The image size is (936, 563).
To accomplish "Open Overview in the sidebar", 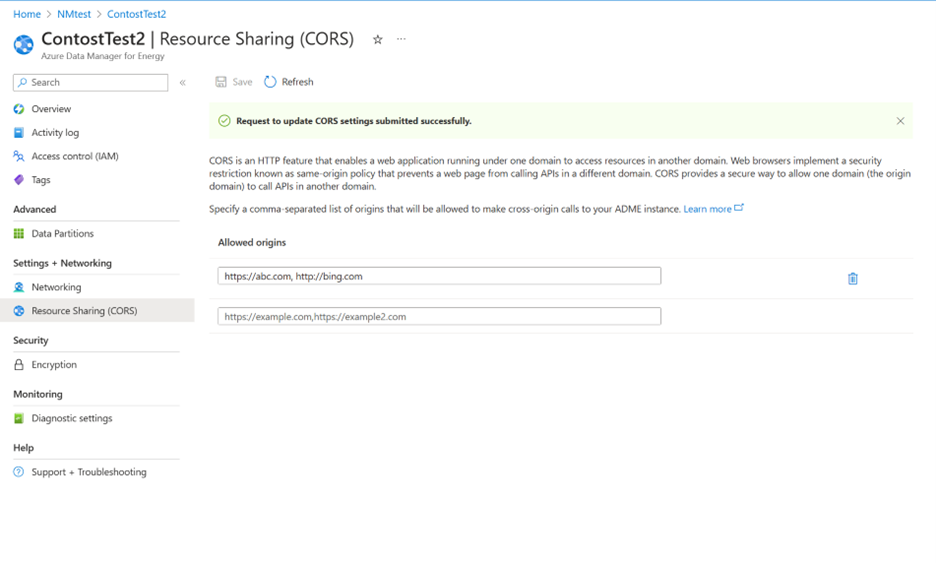I will point(51,109).
